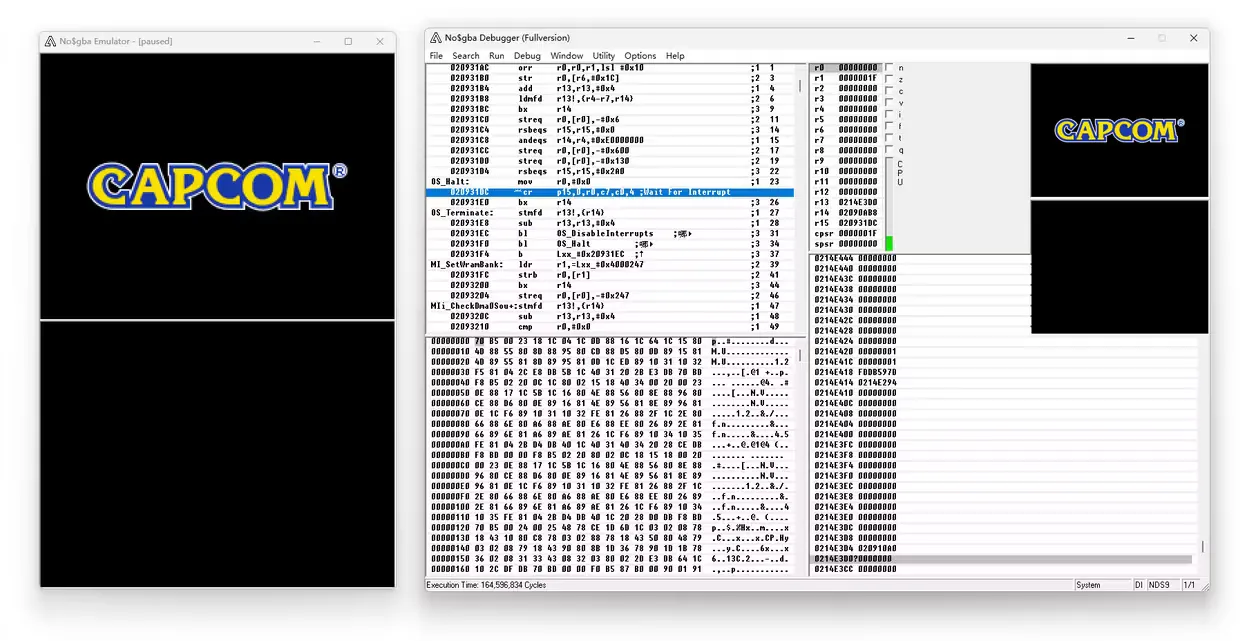The image size is (1256, 641).
Task: Toggle the i interrupt flag checkbox
Action: pos(889,114)
